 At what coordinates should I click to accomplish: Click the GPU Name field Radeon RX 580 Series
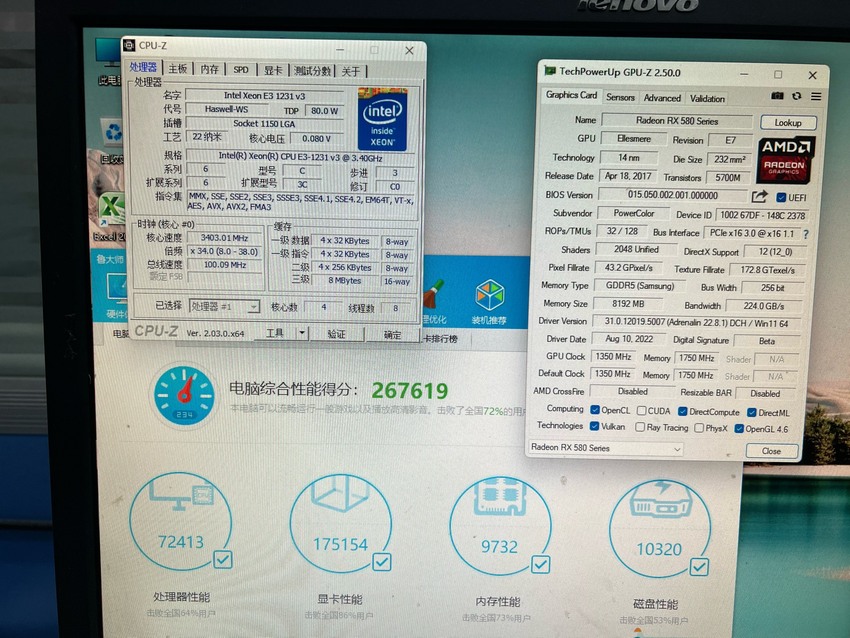(677, 121)
